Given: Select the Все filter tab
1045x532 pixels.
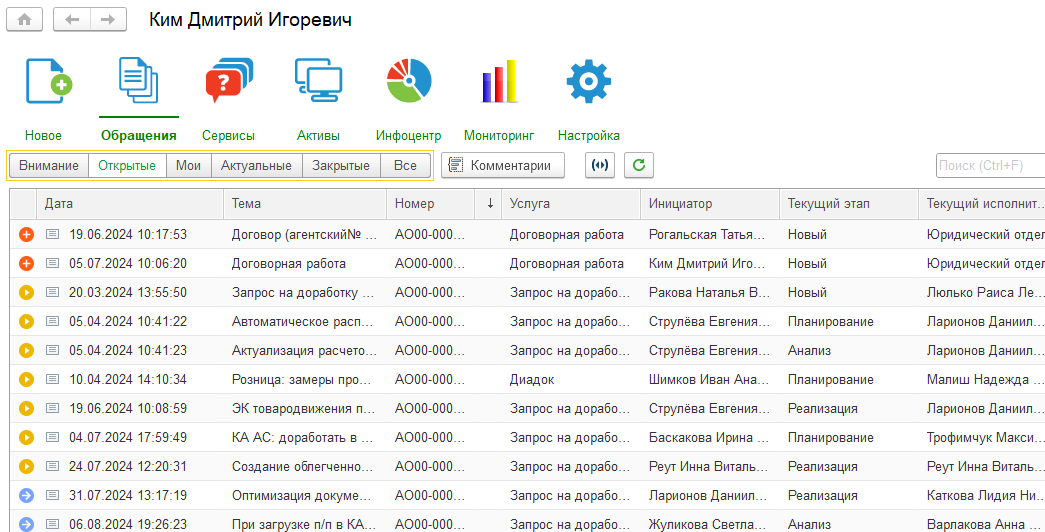Looking at the screenshot, I should click(x=405, y=166).
